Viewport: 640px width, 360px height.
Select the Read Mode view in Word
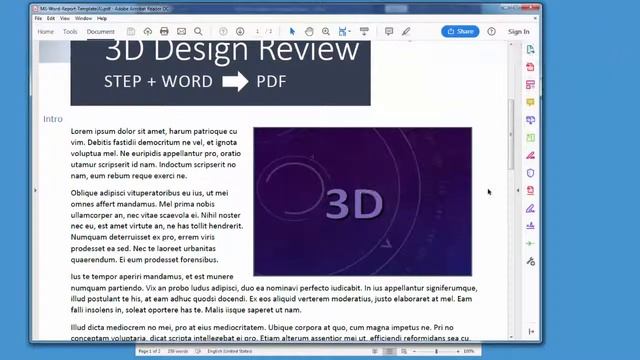[375, 351]
